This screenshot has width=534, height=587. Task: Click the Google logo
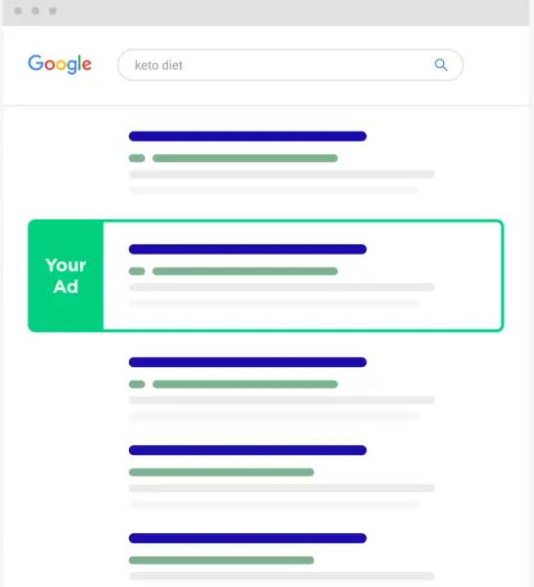[60, 64]
